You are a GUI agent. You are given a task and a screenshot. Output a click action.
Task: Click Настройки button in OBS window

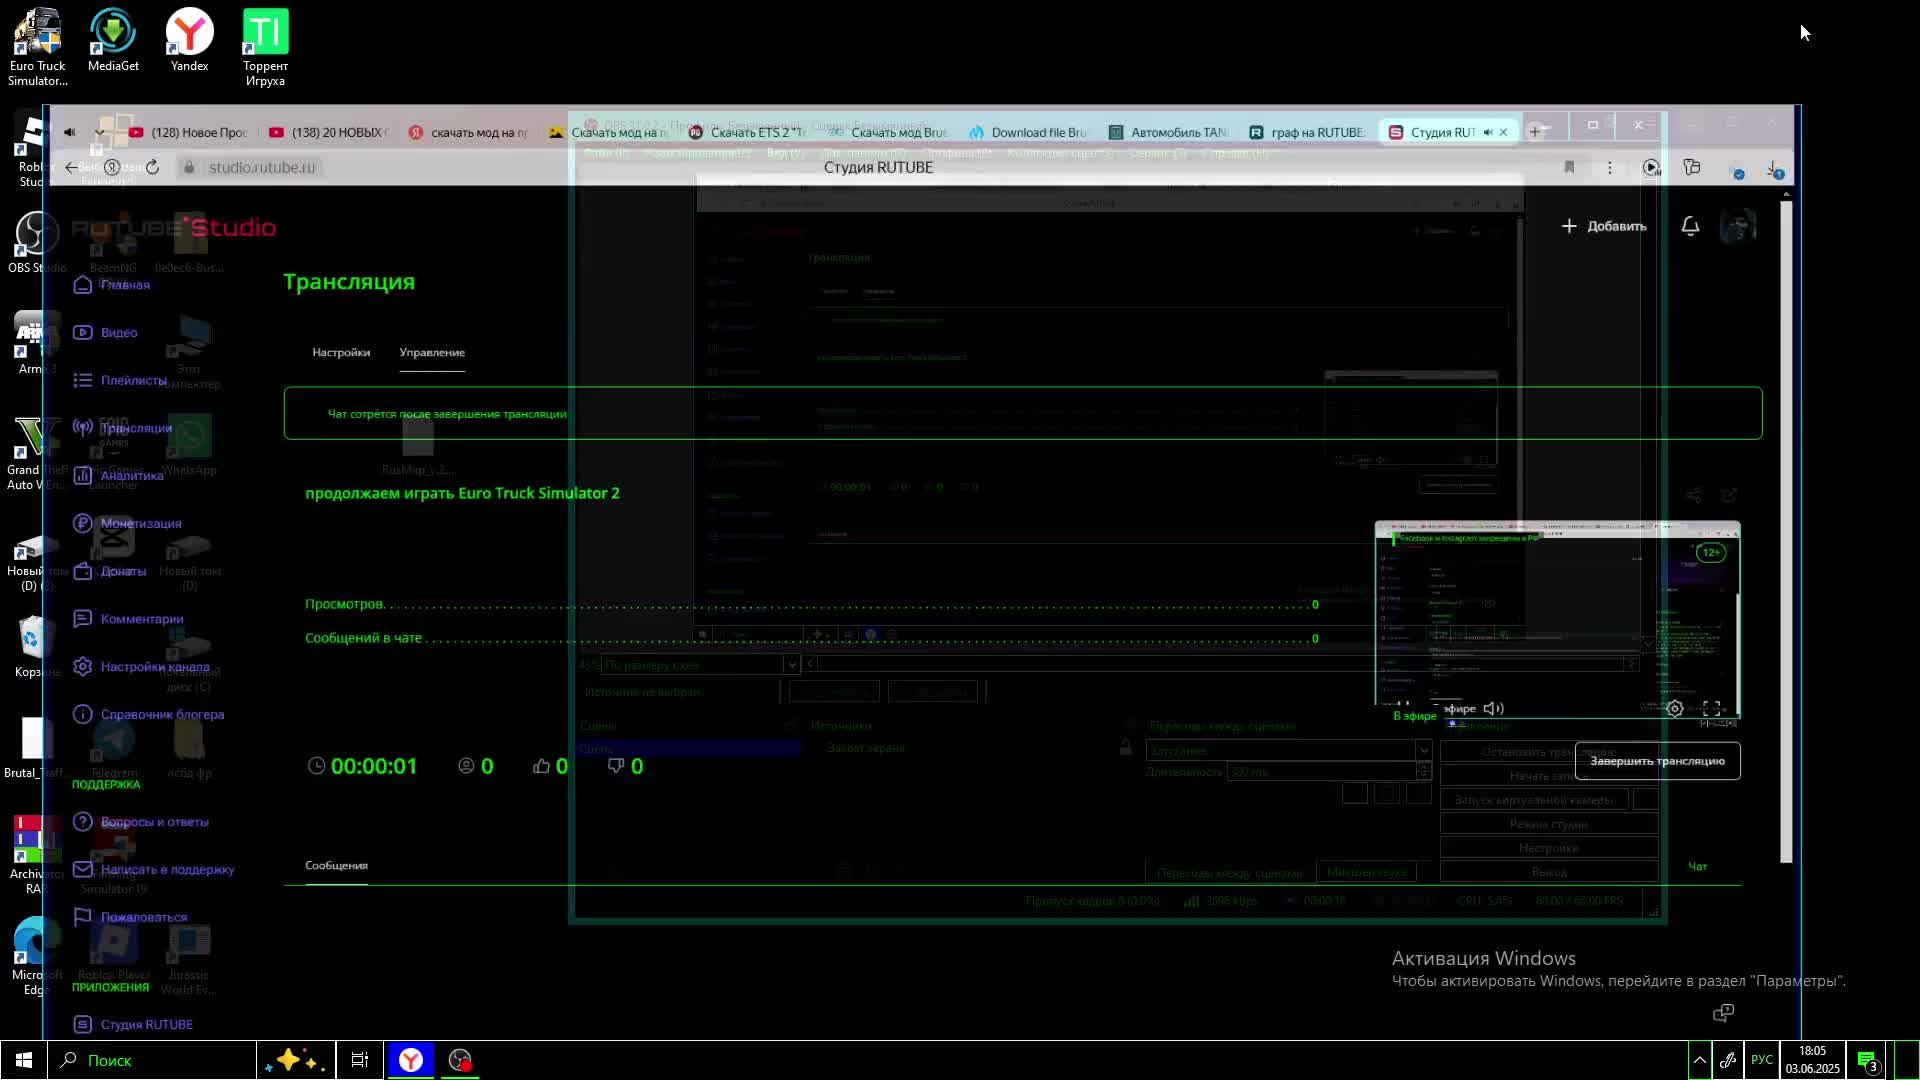1548,848
